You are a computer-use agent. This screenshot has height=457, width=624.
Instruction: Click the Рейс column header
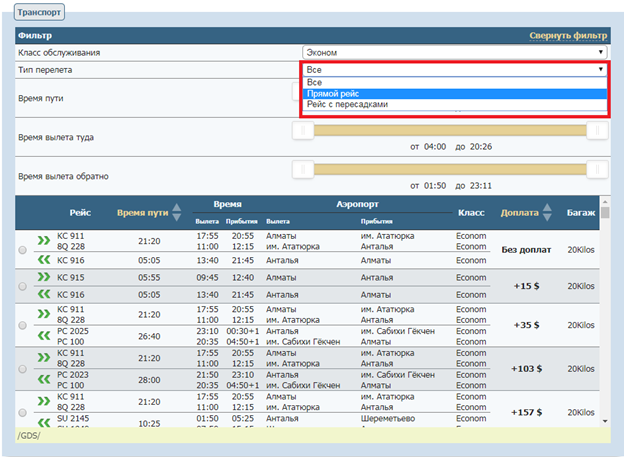[80, 213]
